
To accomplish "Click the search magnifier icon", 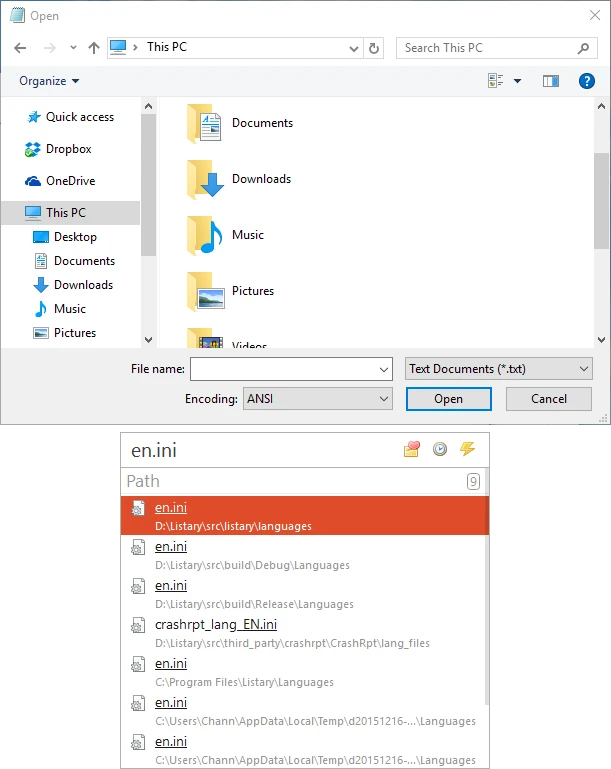I will click(x=584, y=47).
